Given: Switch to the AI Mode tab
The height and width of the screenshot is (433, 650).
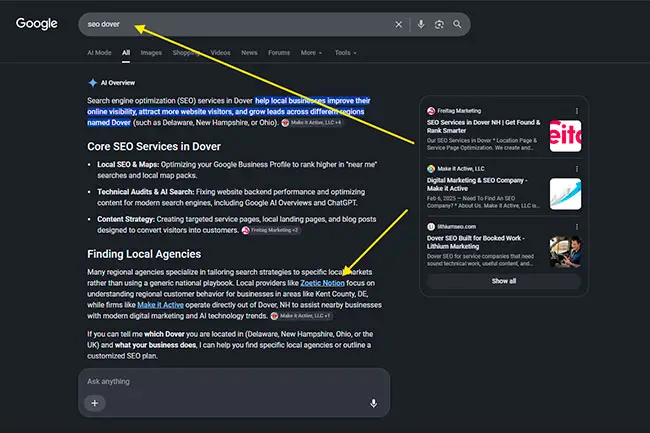Looking at the screenshot, I should click(x=99, y=53).
